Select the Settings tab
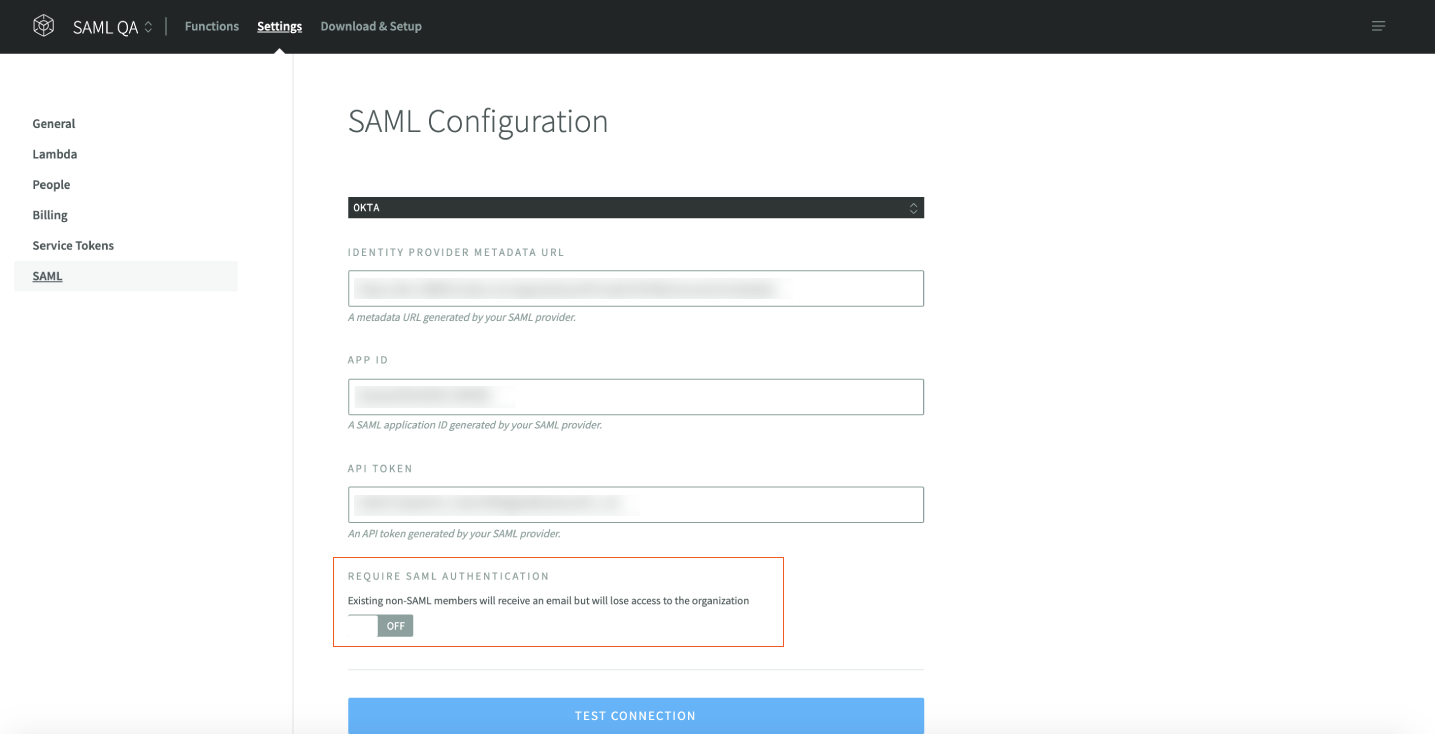1435x734 pixels. [279, 26]
